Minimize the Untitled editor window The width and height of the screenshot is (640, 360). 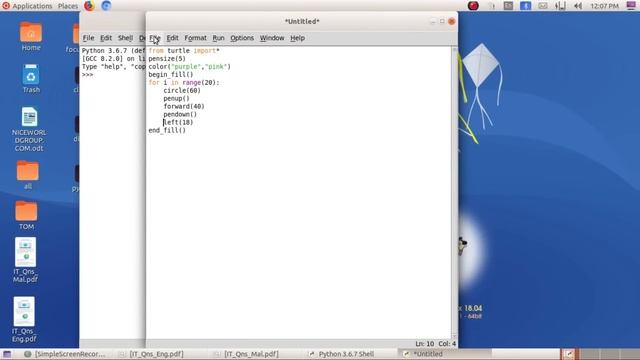click(x=433, y=21)
